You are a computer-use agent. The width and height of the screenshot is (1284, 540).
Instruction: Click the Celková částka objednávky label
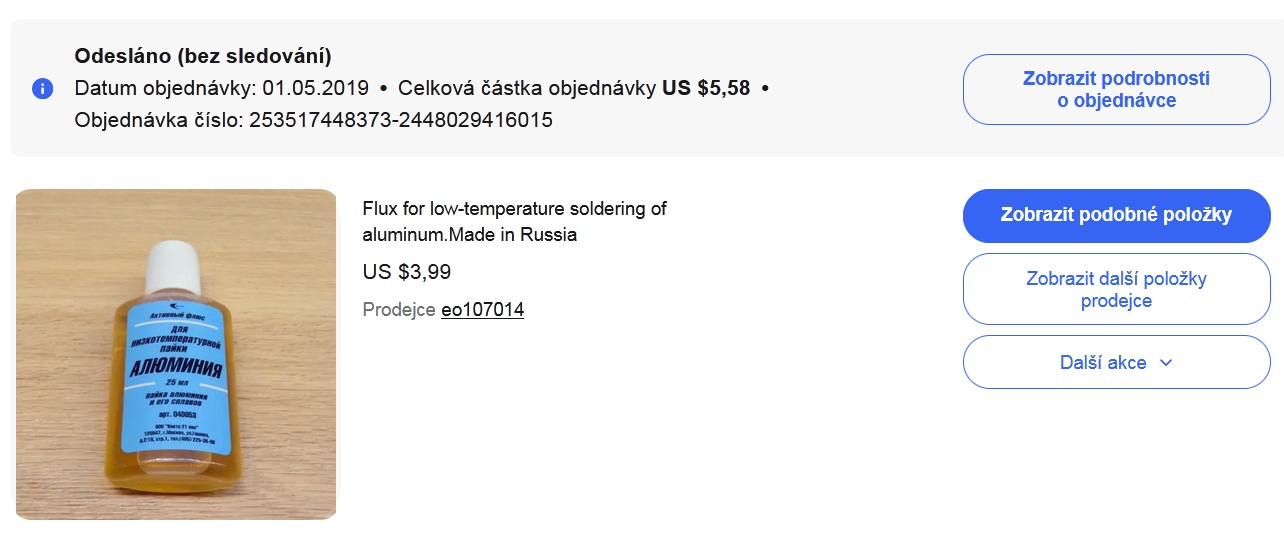[x=527, y=88]
